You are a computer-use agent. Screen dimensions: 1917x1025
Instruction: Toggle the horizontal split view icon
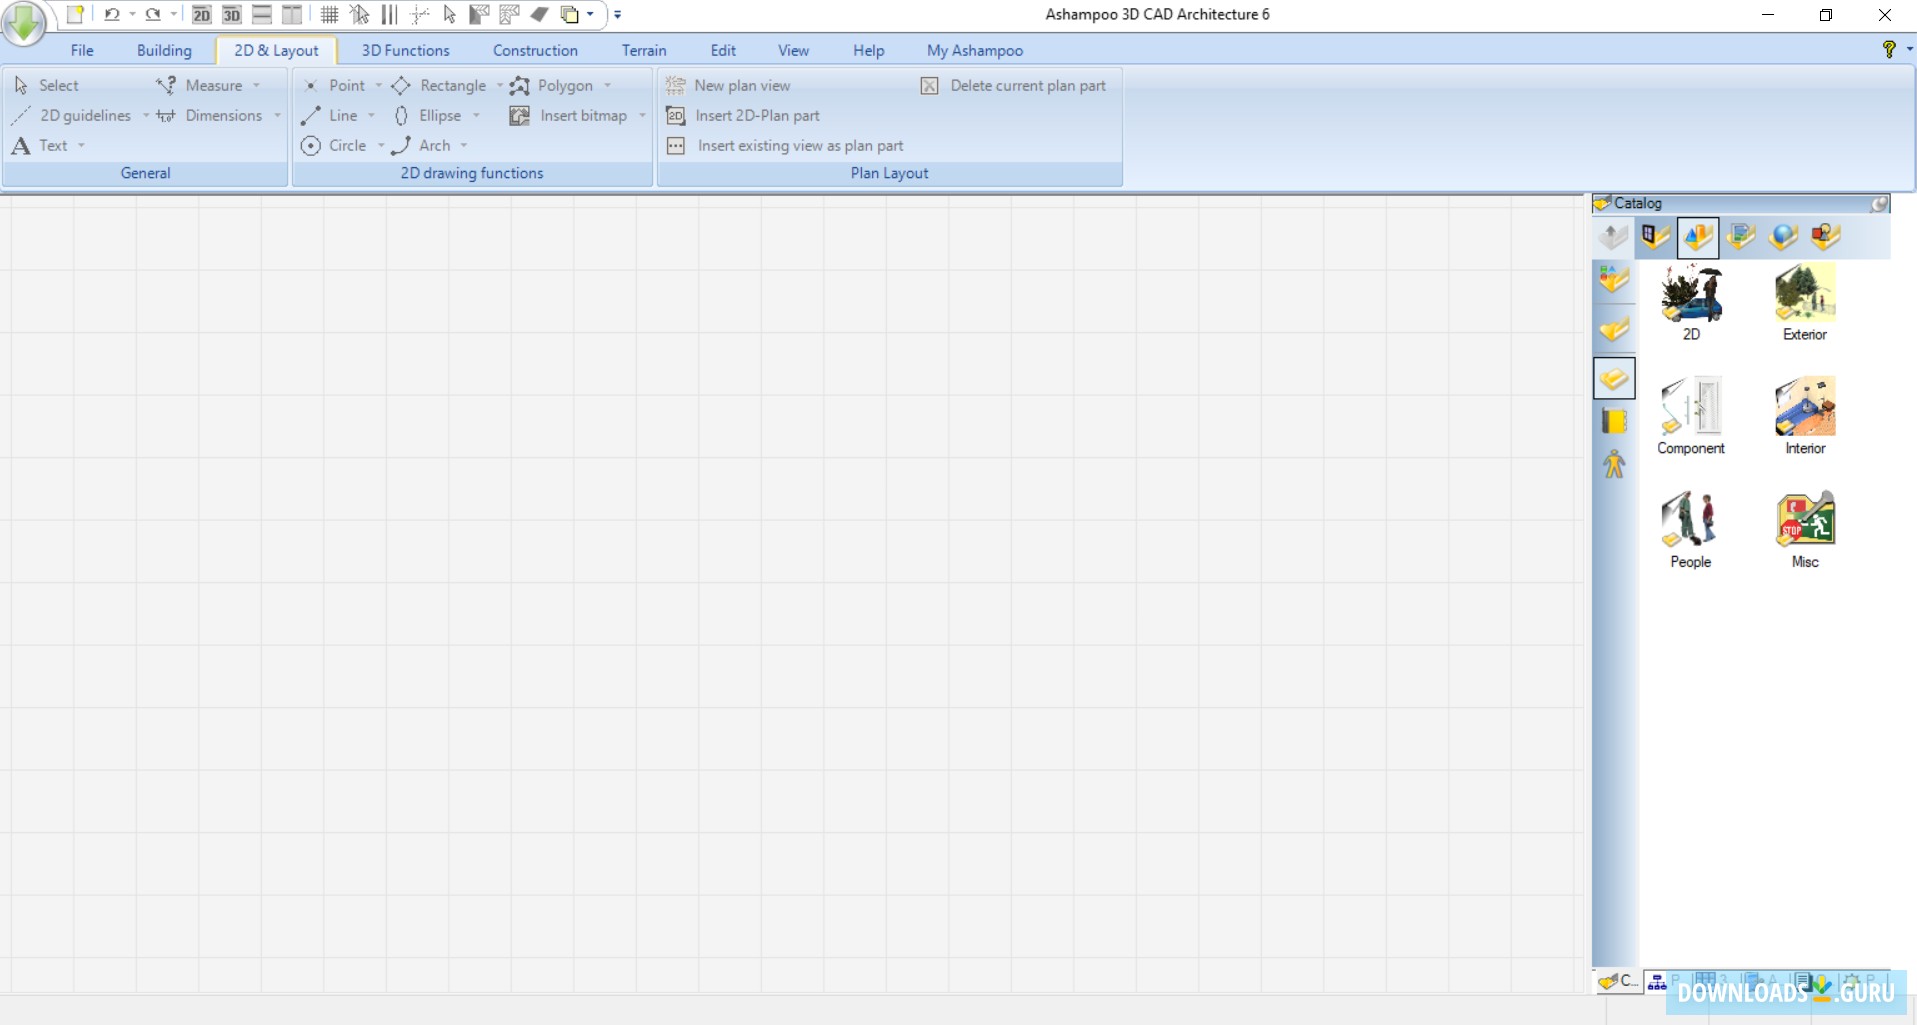[262, 15]
